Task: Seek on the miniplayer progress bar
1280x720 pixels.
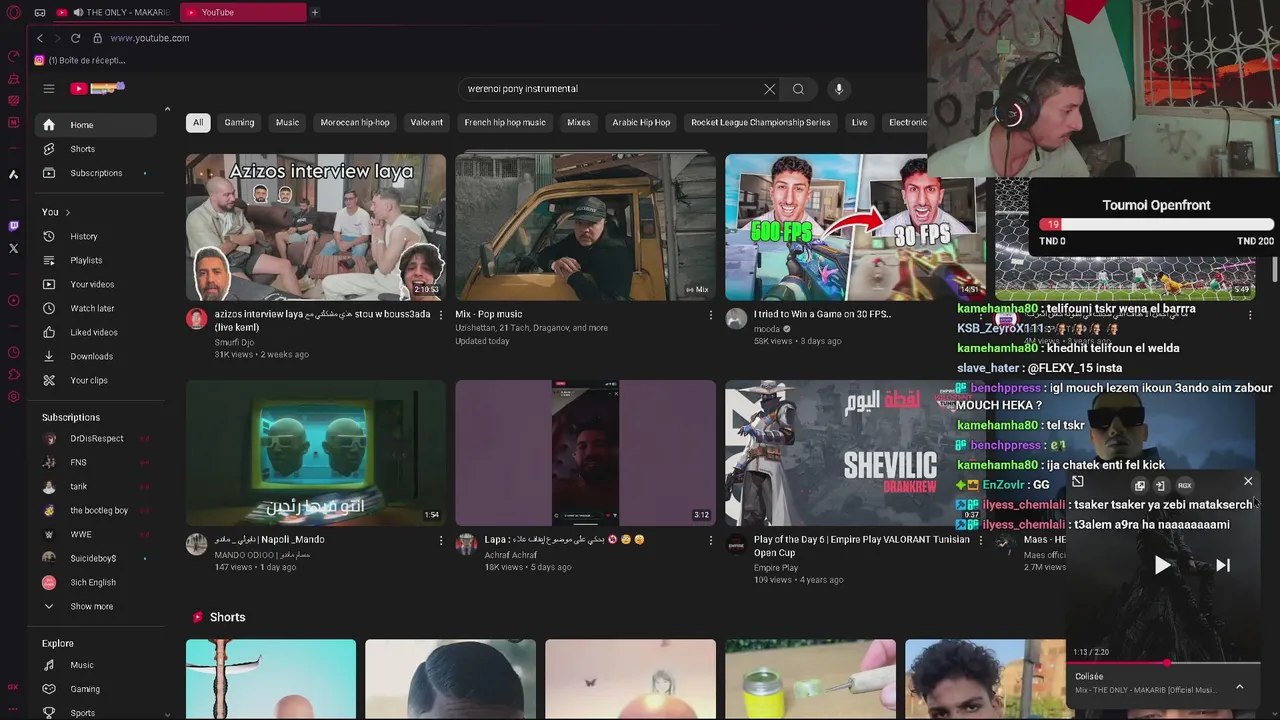Action: 1163,663
